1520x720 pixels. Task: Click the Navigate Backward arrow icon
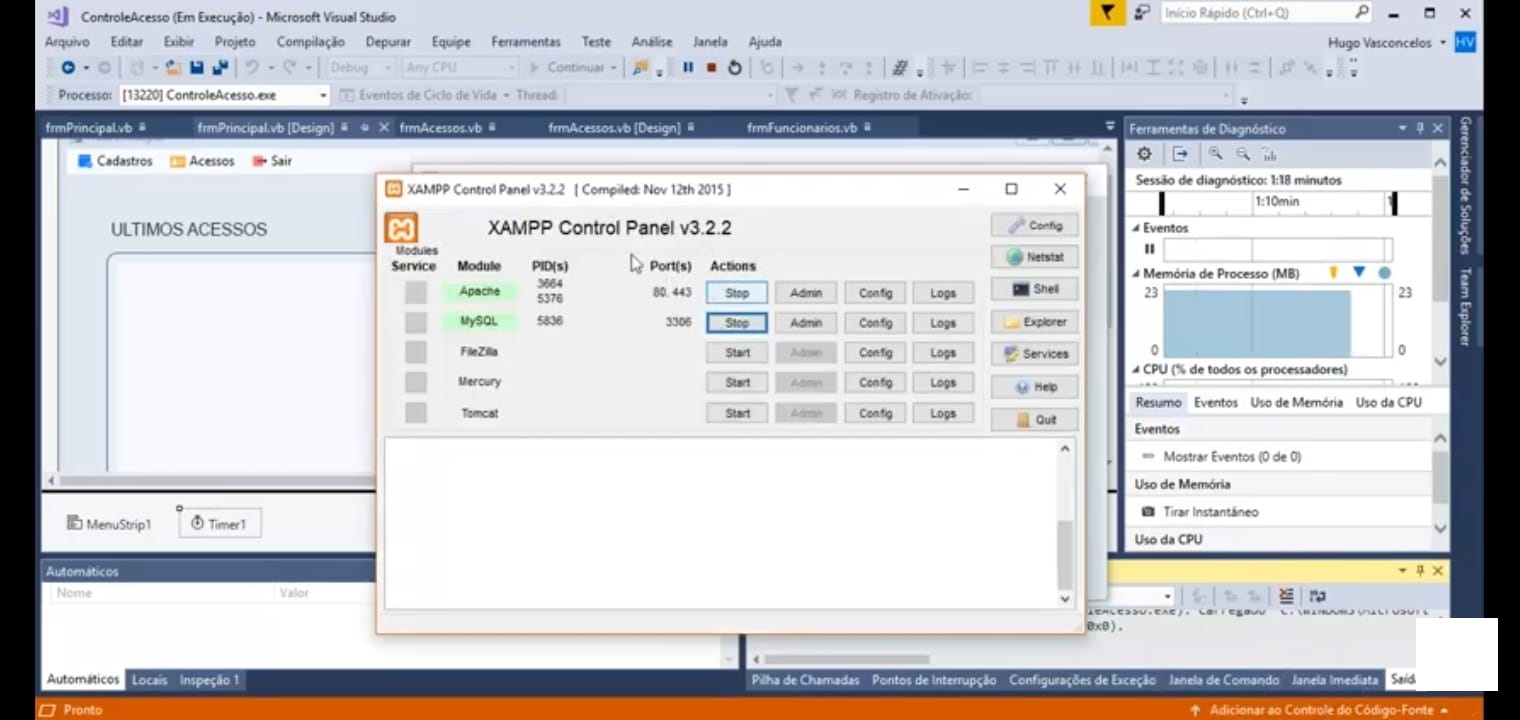point(68,68)
